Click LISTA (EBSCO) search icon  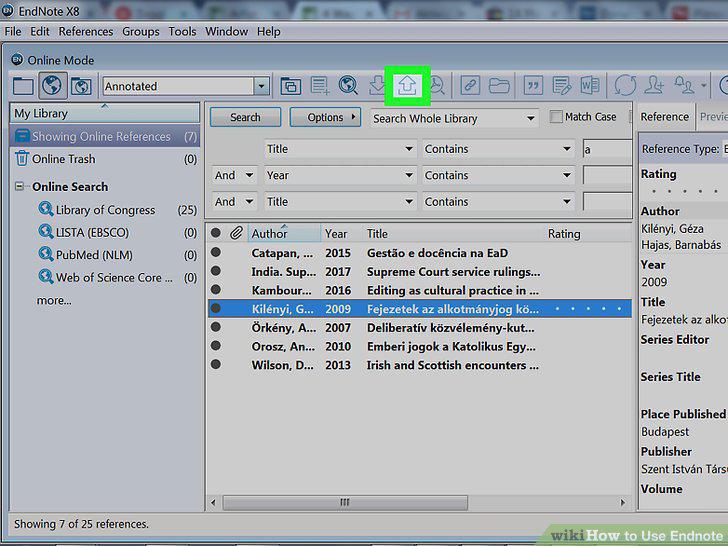click(x=46, y=232)
